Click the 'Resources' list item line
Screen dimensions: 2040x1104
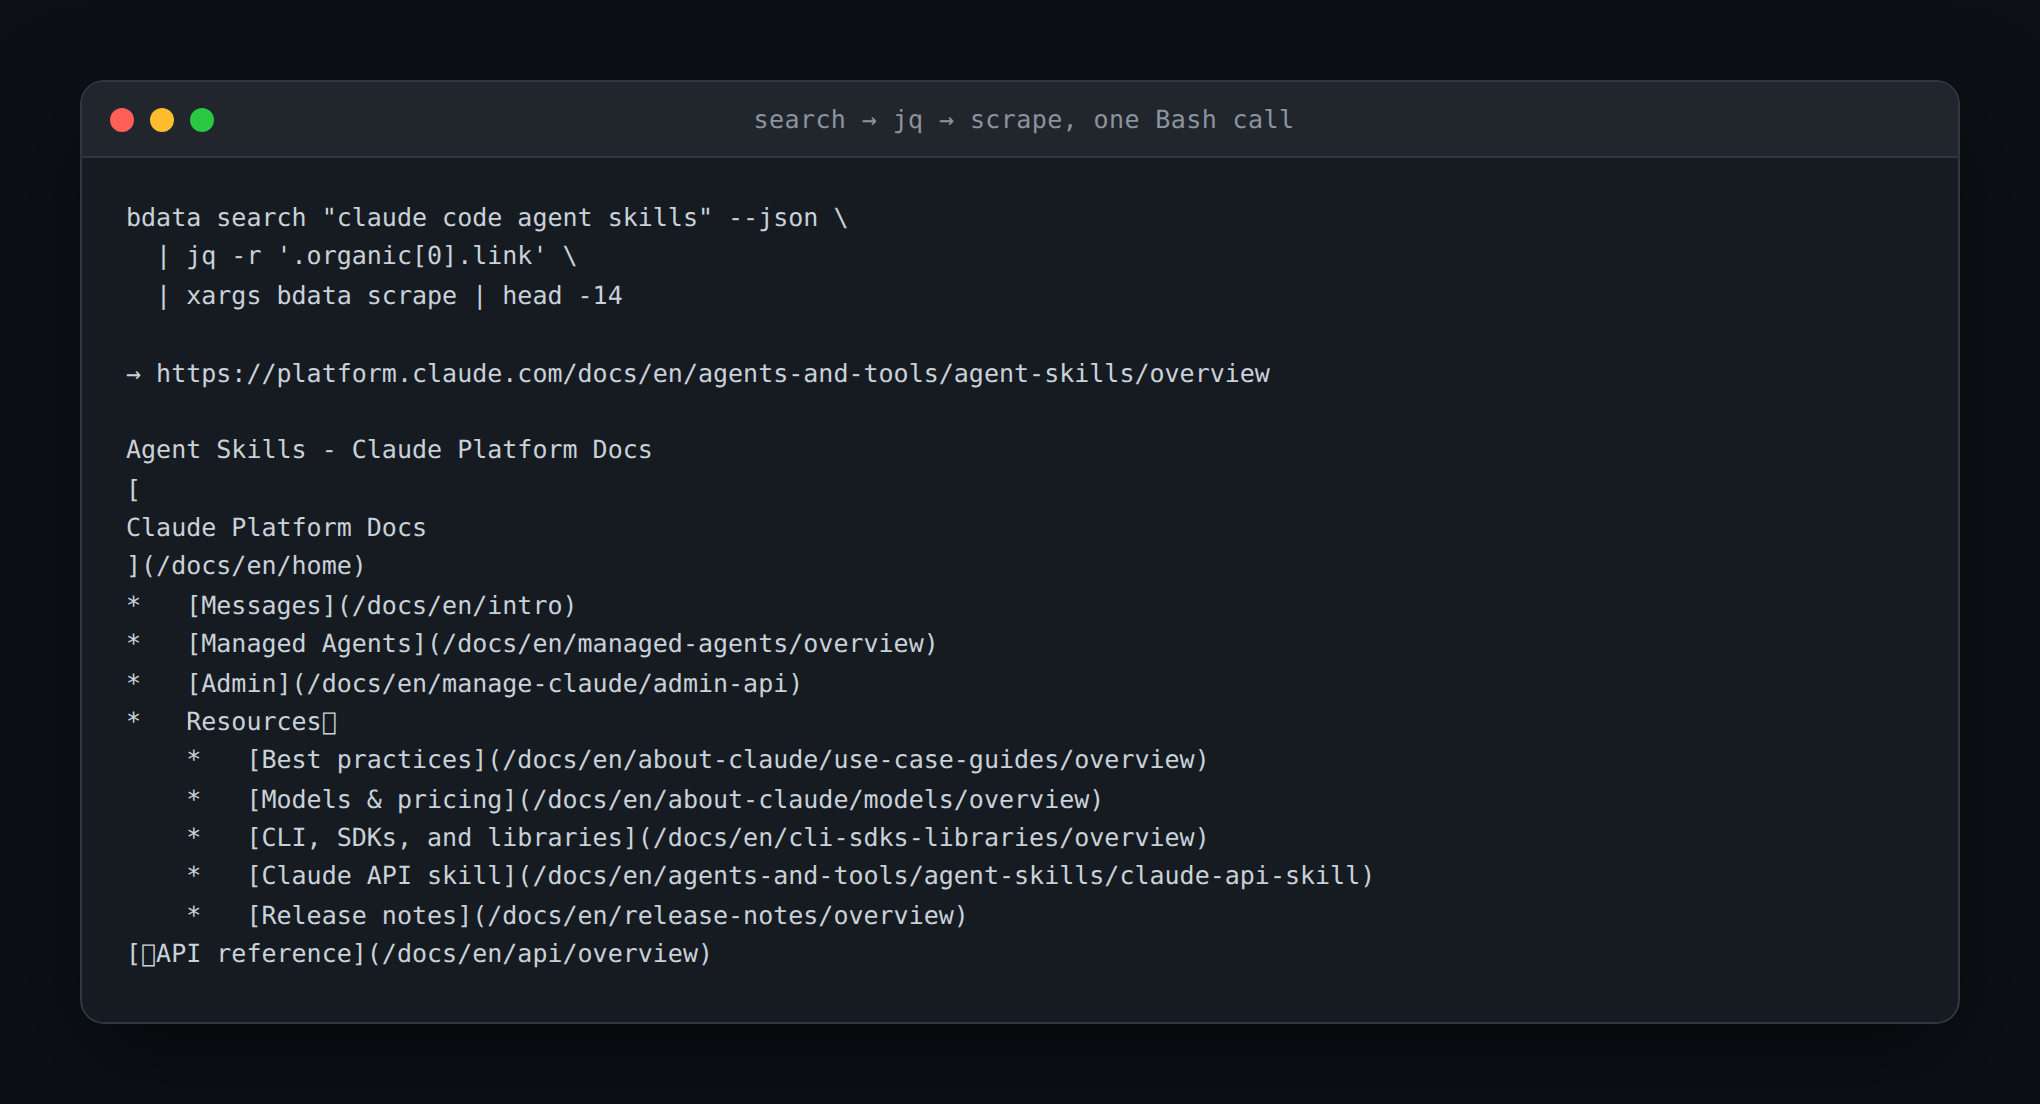(x=232, y=722)
